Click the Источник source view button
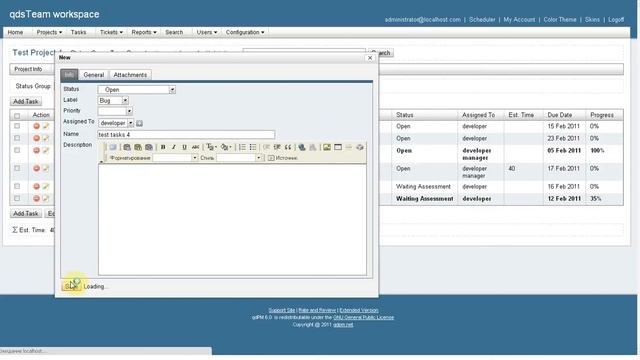Viewport: 640px width, 360px height. click(282, 158)
